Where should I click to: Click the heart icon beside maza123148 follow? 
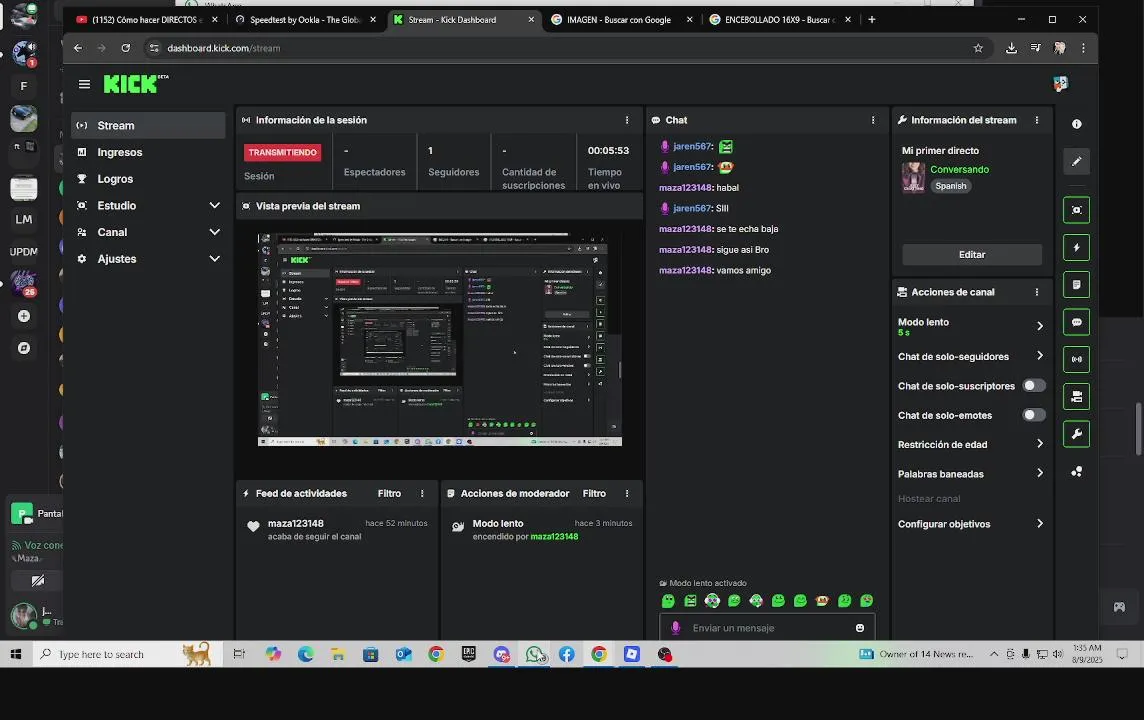tap(253, 527)
